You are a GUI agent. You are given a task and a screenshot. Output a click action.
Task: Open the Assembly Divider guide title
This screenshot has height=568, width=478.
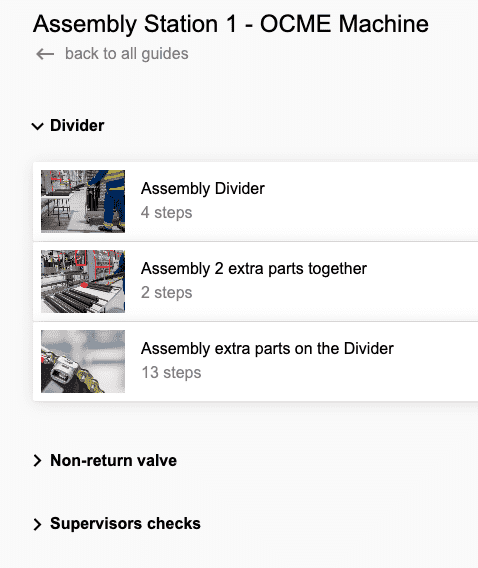pos(203,189)
